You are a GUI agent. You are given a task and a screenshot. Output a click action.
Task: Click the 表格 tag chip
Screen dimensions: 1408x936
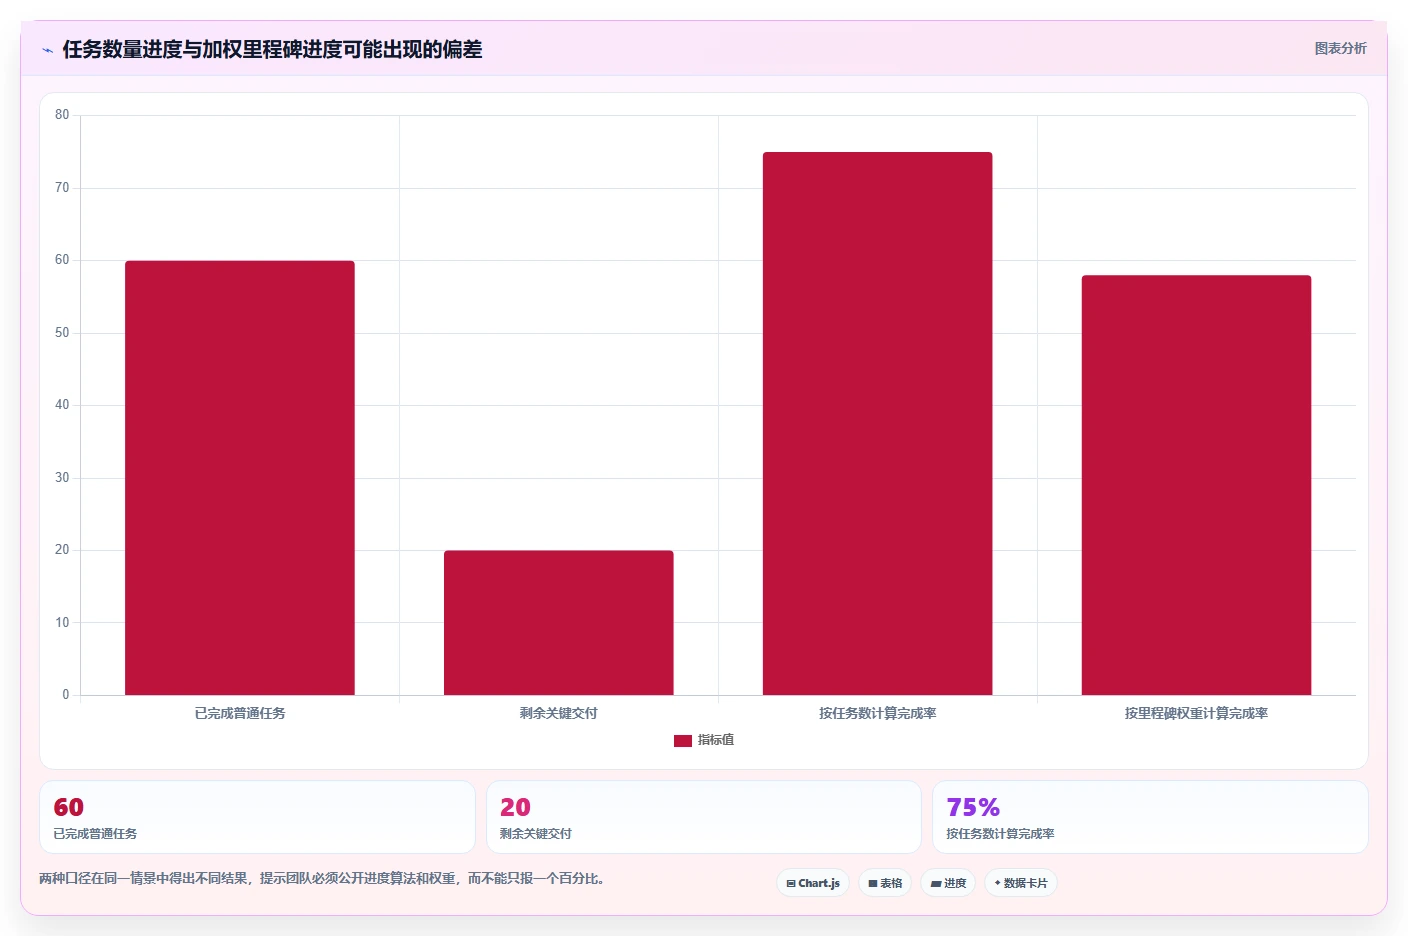(885, 883)
